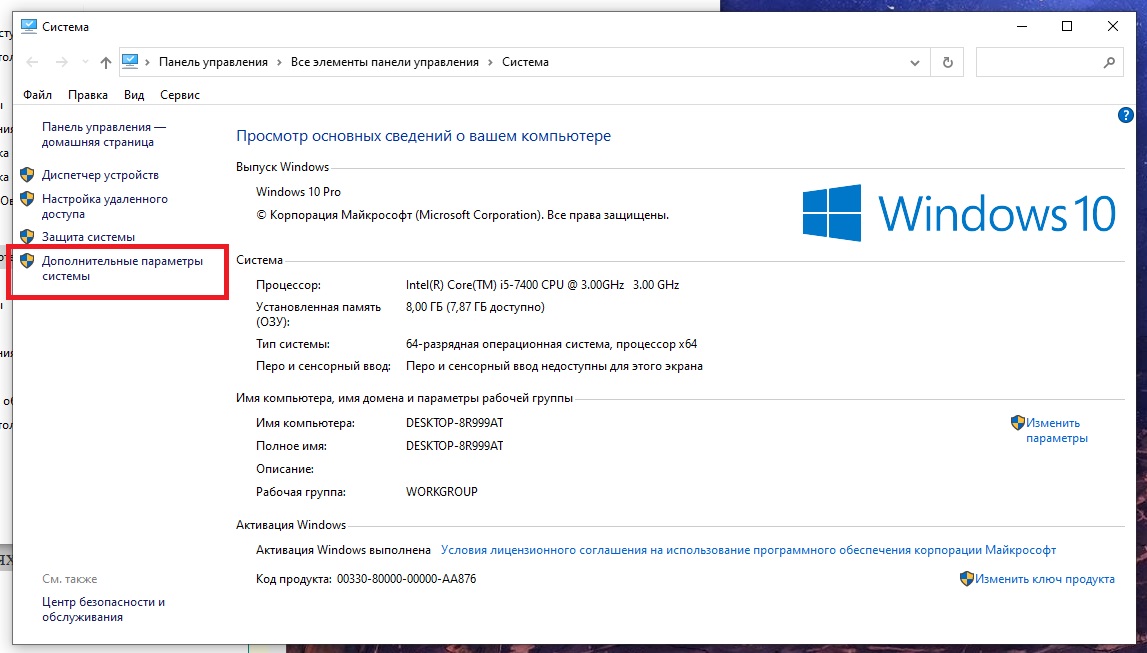Click Изменить ключ продукта link
The width and height of the screenshot is (1147, 653).
pos(1044,579)
